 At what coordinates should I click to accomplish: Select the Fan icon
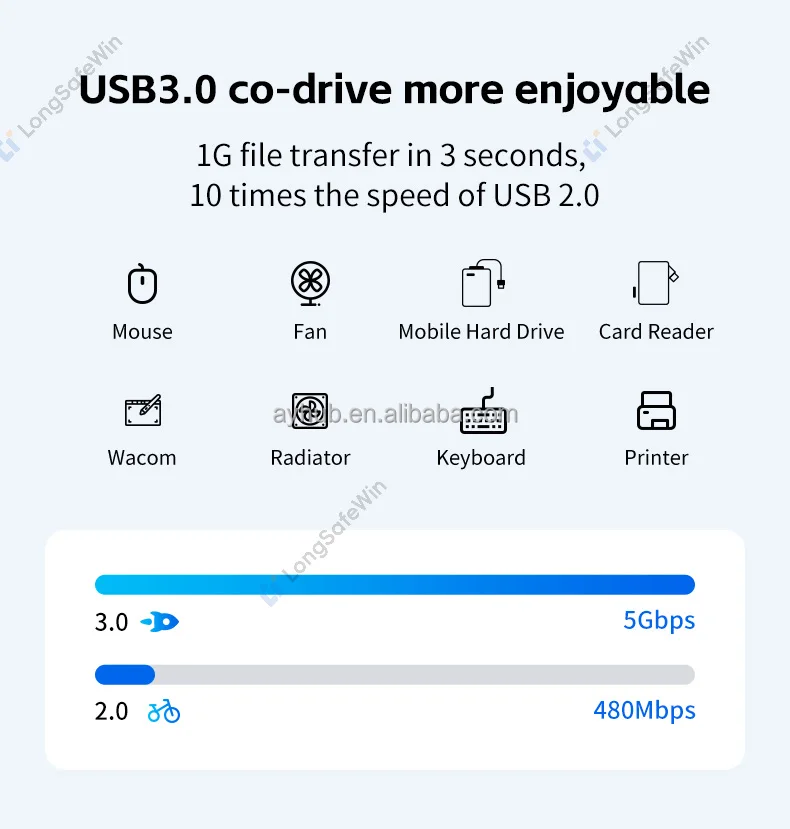[310, 283]
